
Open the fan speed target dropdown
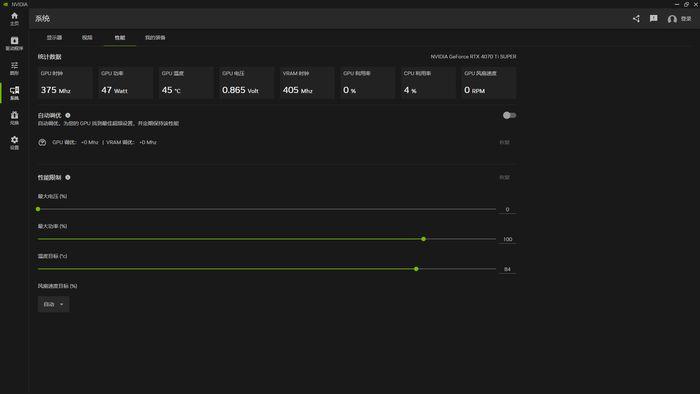pyautogui.click(x=53, y=304)
